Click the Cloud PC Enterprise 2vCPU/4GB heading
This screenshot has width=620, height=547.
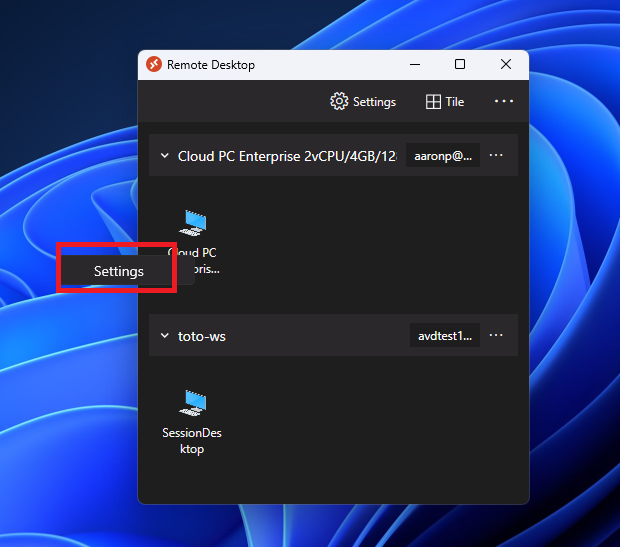tap(287, 156)
